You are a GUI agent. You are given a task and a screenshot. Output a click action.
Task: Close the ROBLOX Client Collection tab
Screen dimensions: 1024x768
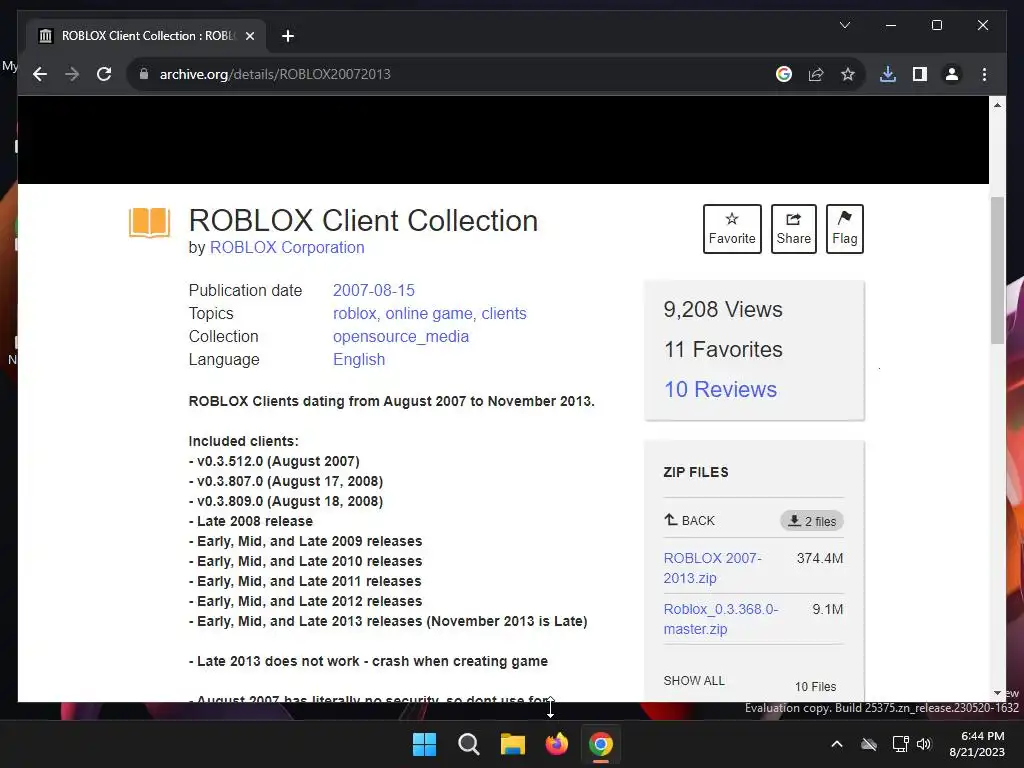point(249,36)
